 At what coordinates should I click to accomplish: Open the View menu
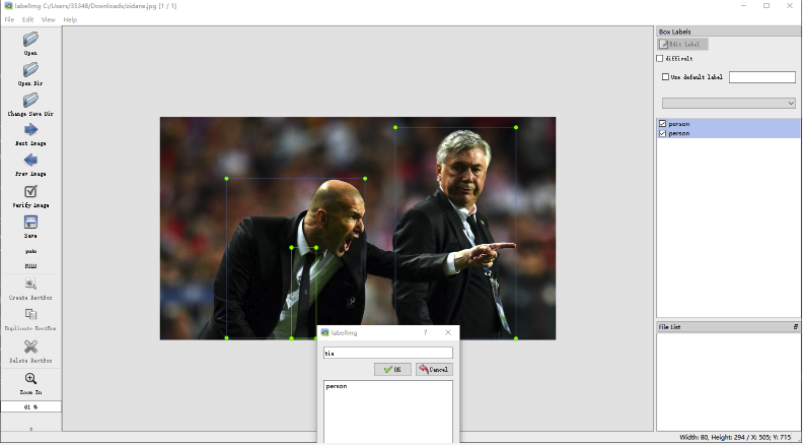tap(48, 19)
